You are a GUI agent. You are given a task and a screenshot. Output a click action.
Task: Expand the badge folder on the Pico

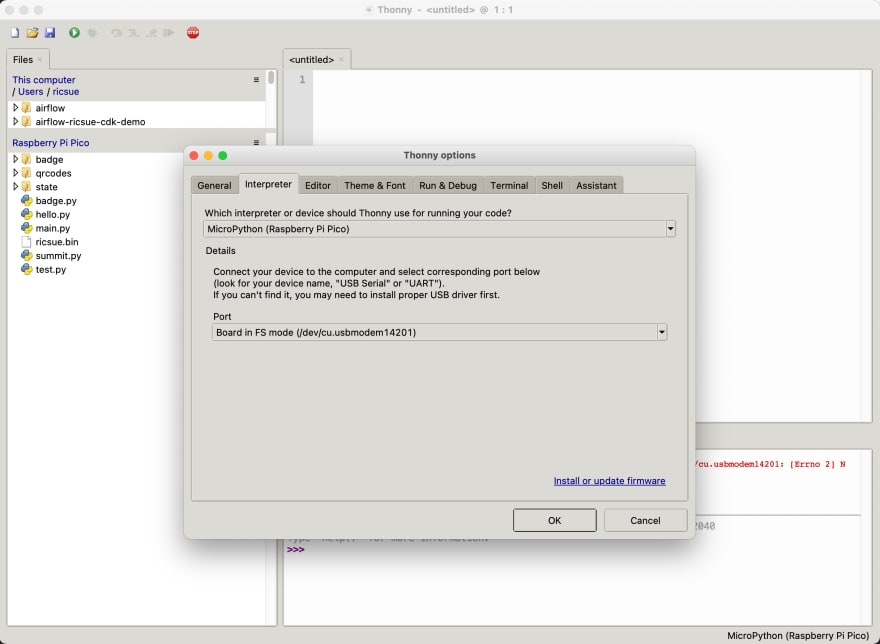click(16, 159)
